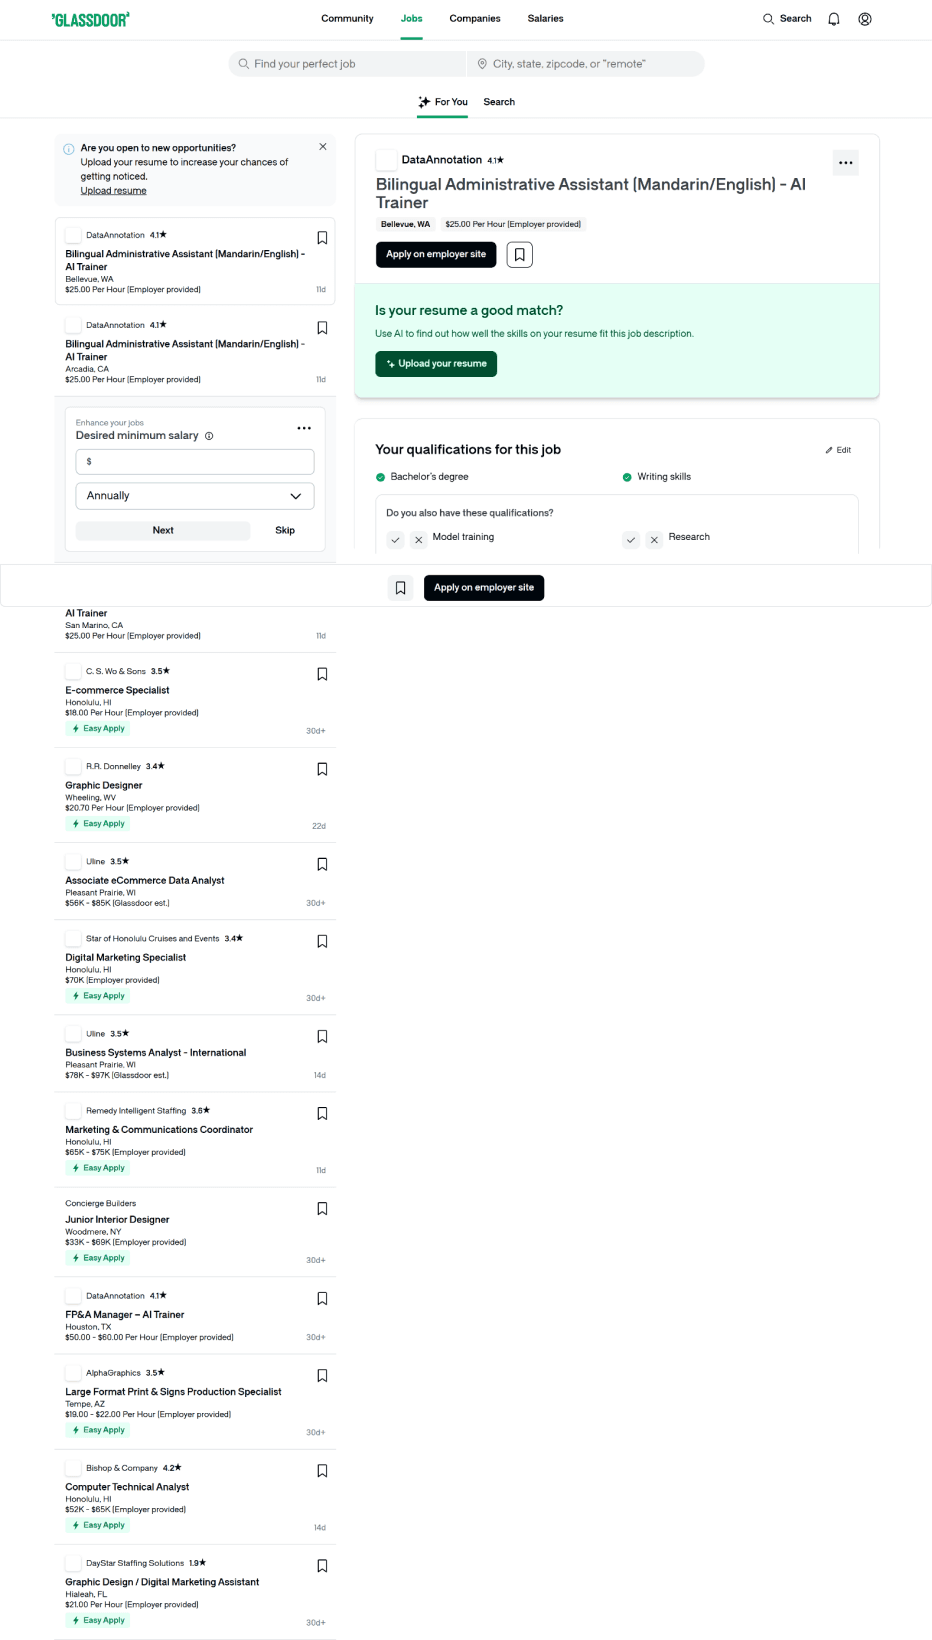Viewport: 932px width, 1640px height.
Task: Click the Upload resume link
Action: pyautogui.click(x=113, y=191)
